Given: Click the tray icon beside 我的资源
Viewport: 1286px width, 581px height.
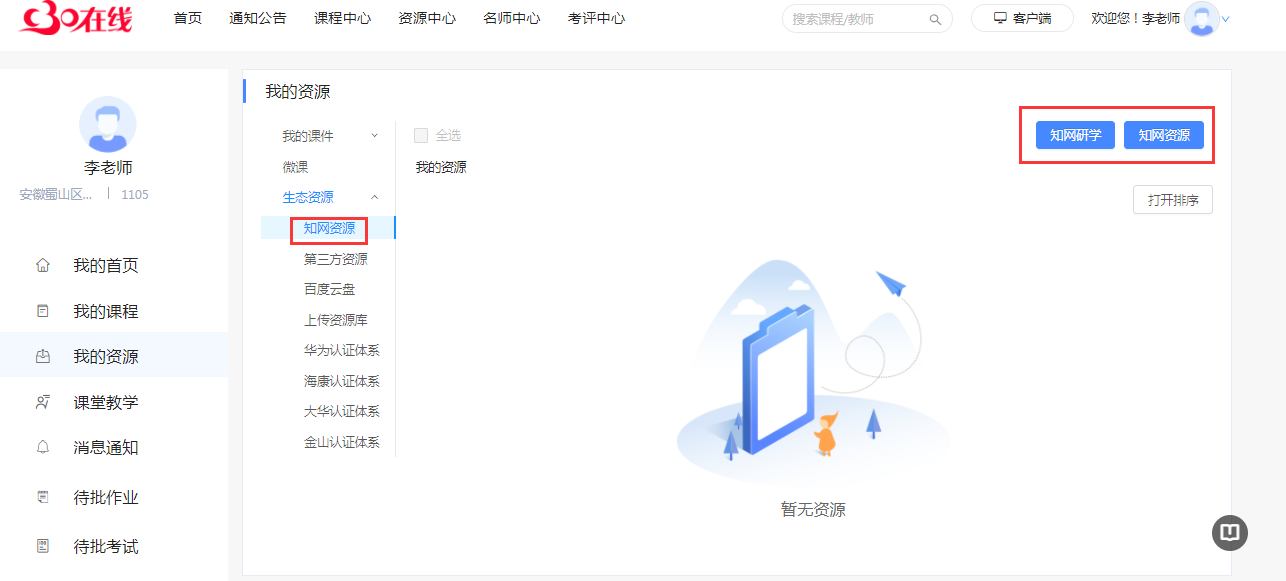Looking at the screenshot, I should pyautogui.click(x=42, y=356).
